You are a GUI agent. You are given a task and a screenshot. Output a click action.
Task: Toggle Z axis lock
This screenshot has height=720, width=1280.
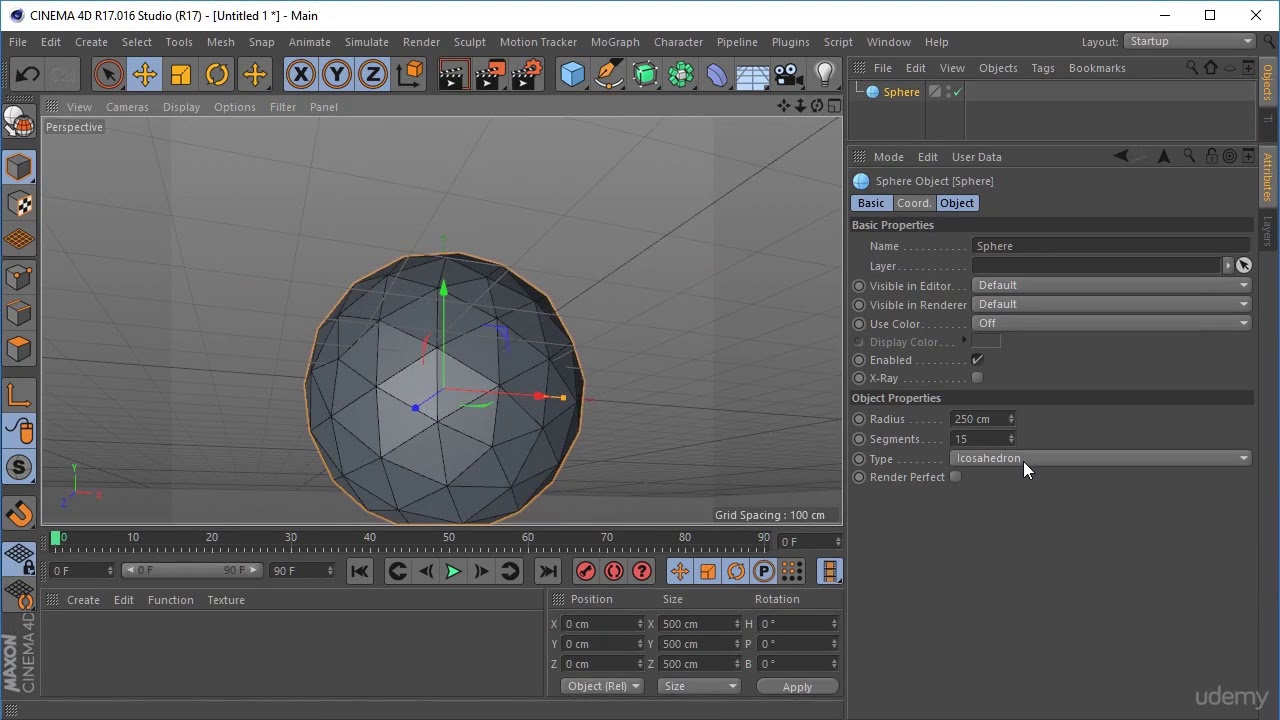tap(373, 75)
